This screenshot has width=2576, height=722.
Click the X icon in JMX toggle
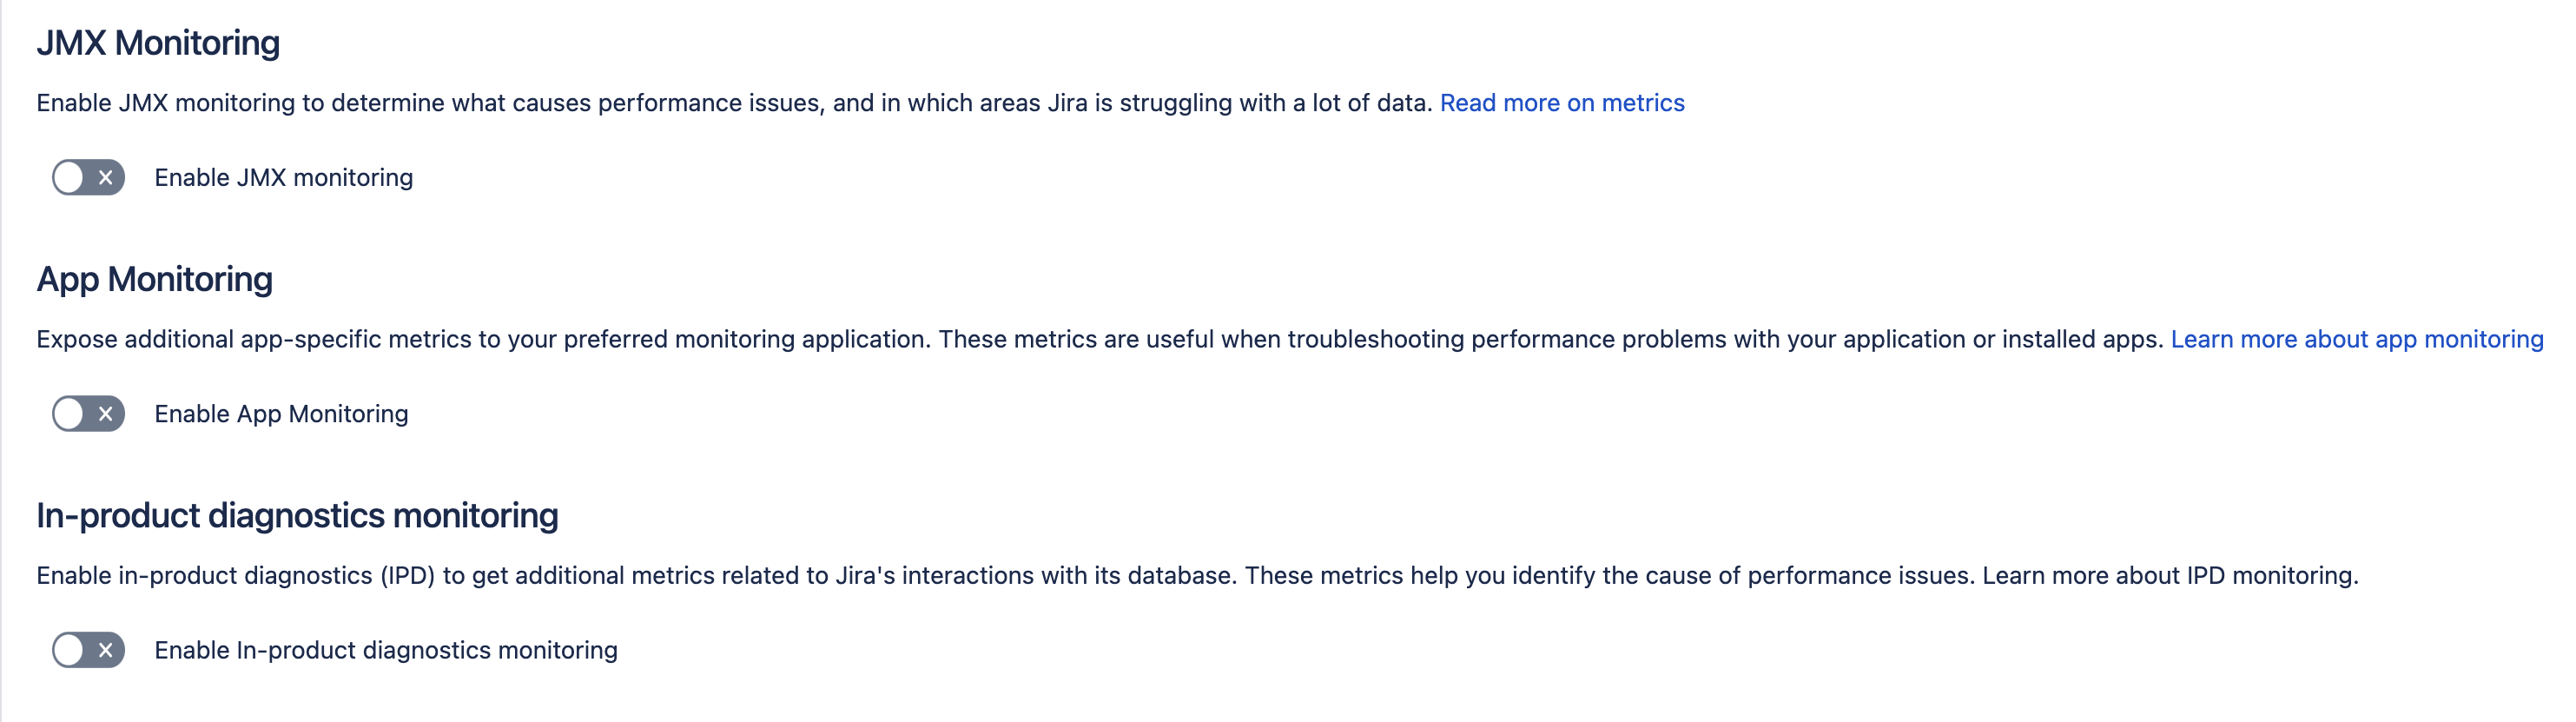point(105,177)
